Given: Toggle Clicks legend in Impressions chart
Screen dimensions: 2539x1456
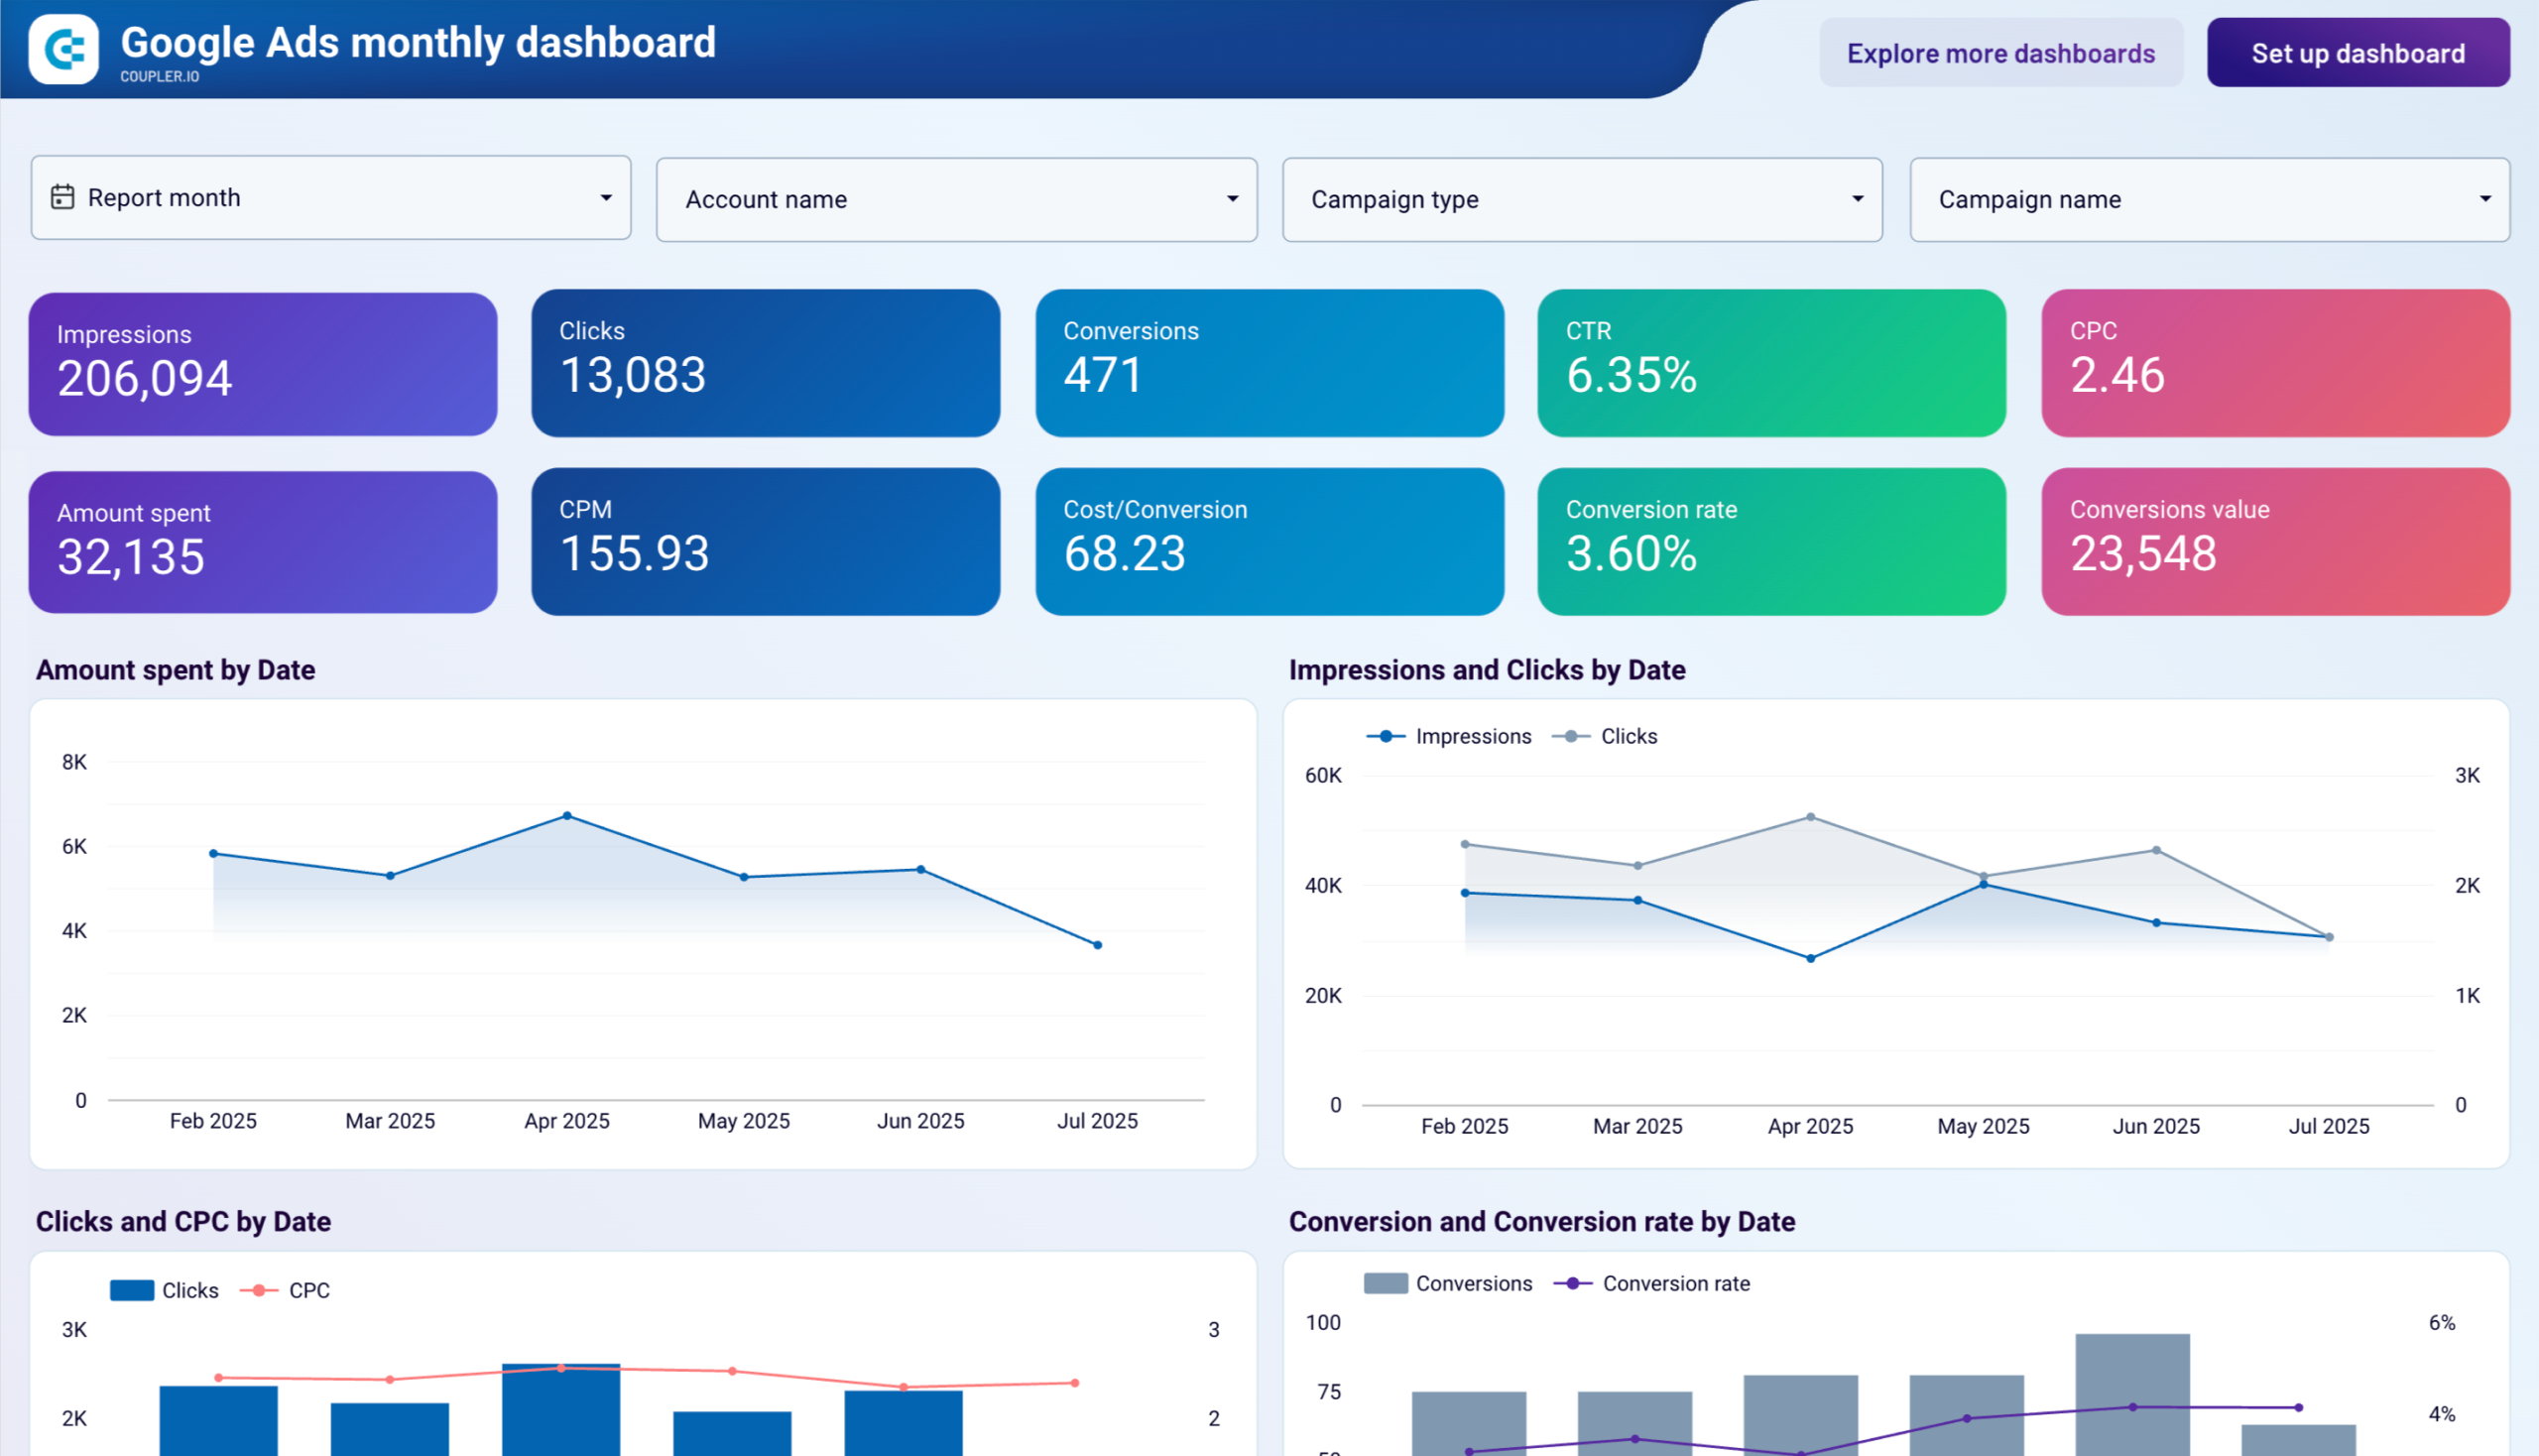Looking at the screenshot, I should [x=1571, y=737].
